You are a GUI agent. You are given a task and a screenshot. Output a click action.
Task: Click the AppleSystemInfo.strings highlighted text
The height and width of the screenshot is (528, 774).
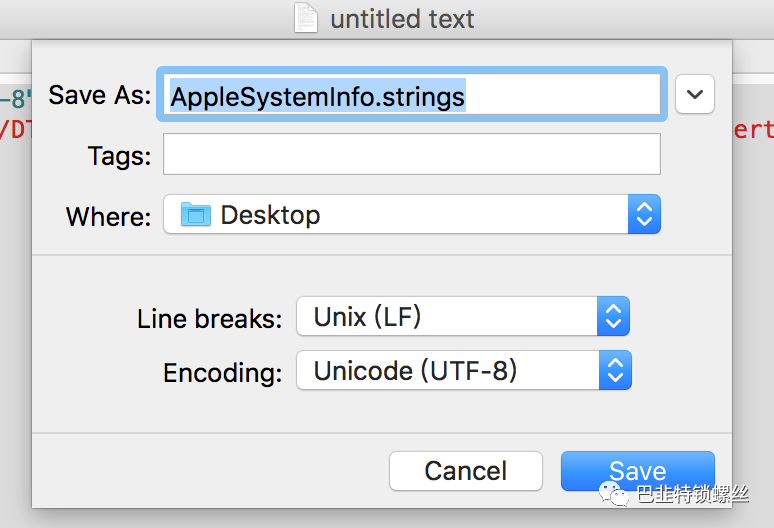pos(317,96)
